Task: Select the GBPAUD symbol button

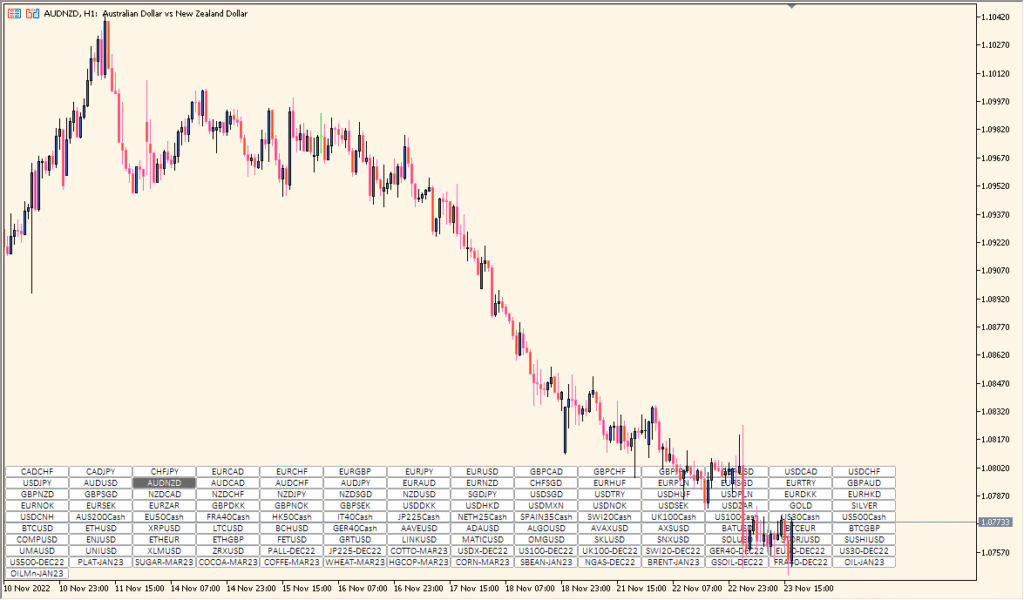Action: tap(864, 483)
